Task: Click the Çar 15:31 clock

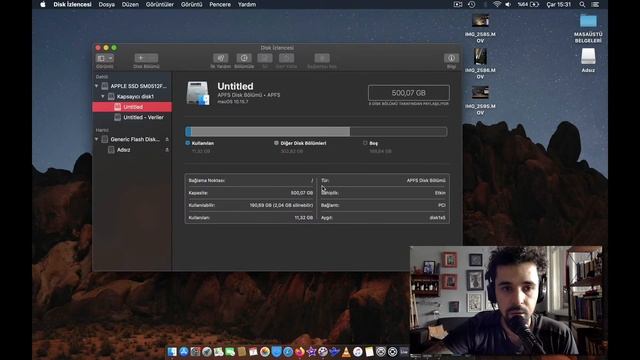Action: point(558,4)
